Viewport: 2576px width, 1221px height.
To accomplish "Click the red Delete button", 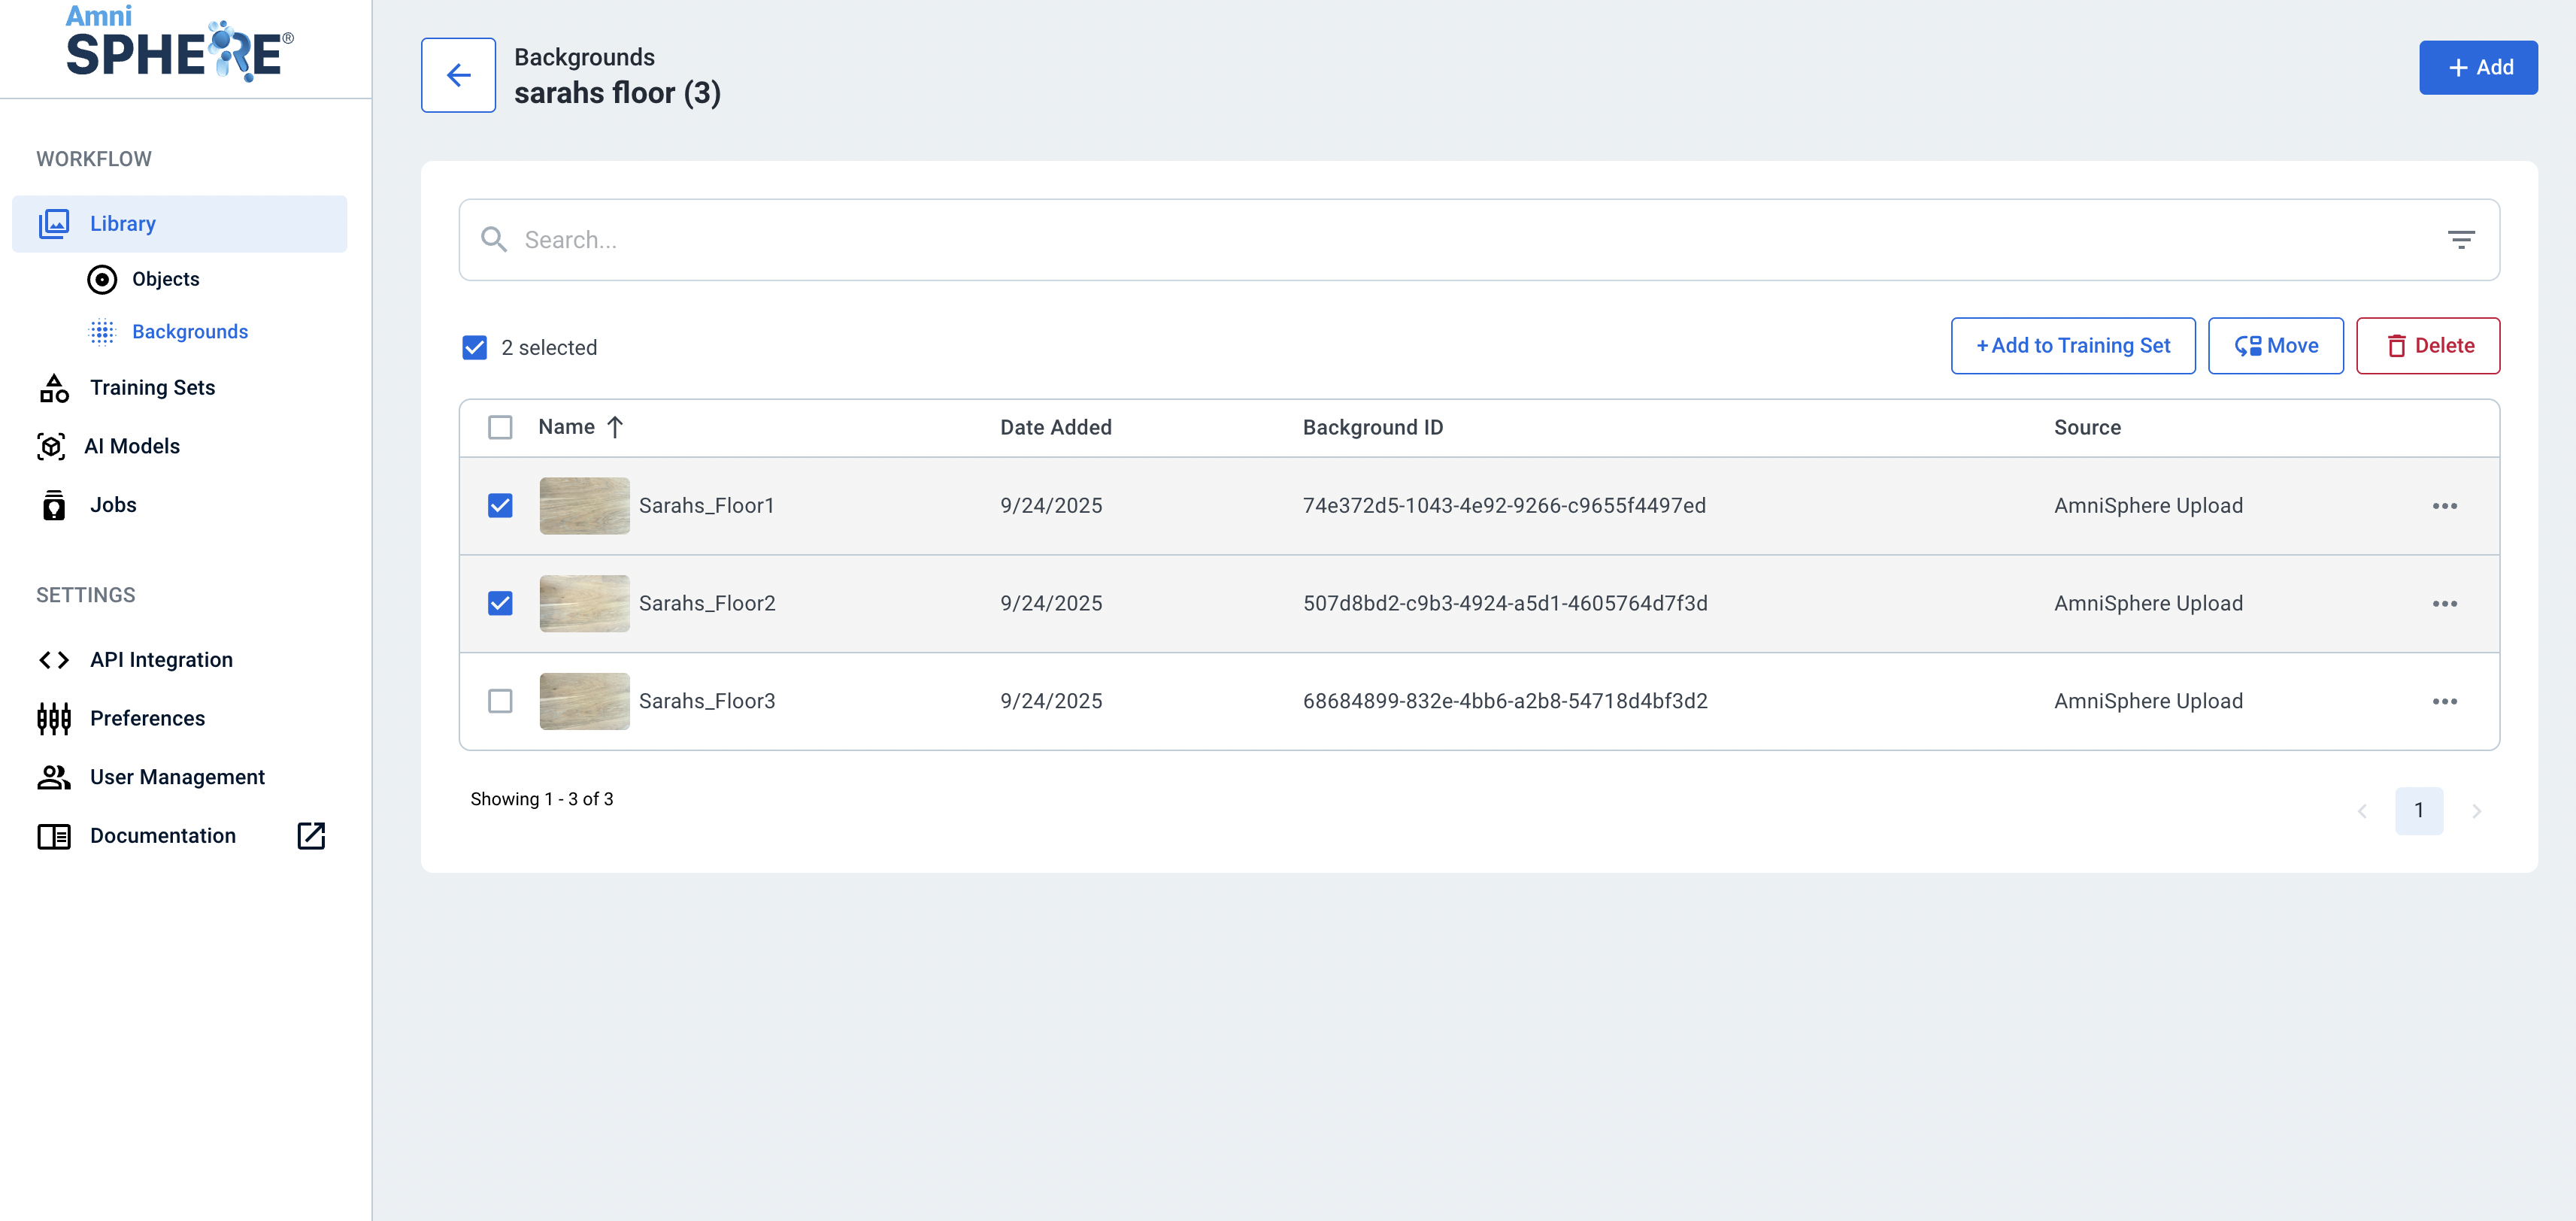I will click(2428, 346).
